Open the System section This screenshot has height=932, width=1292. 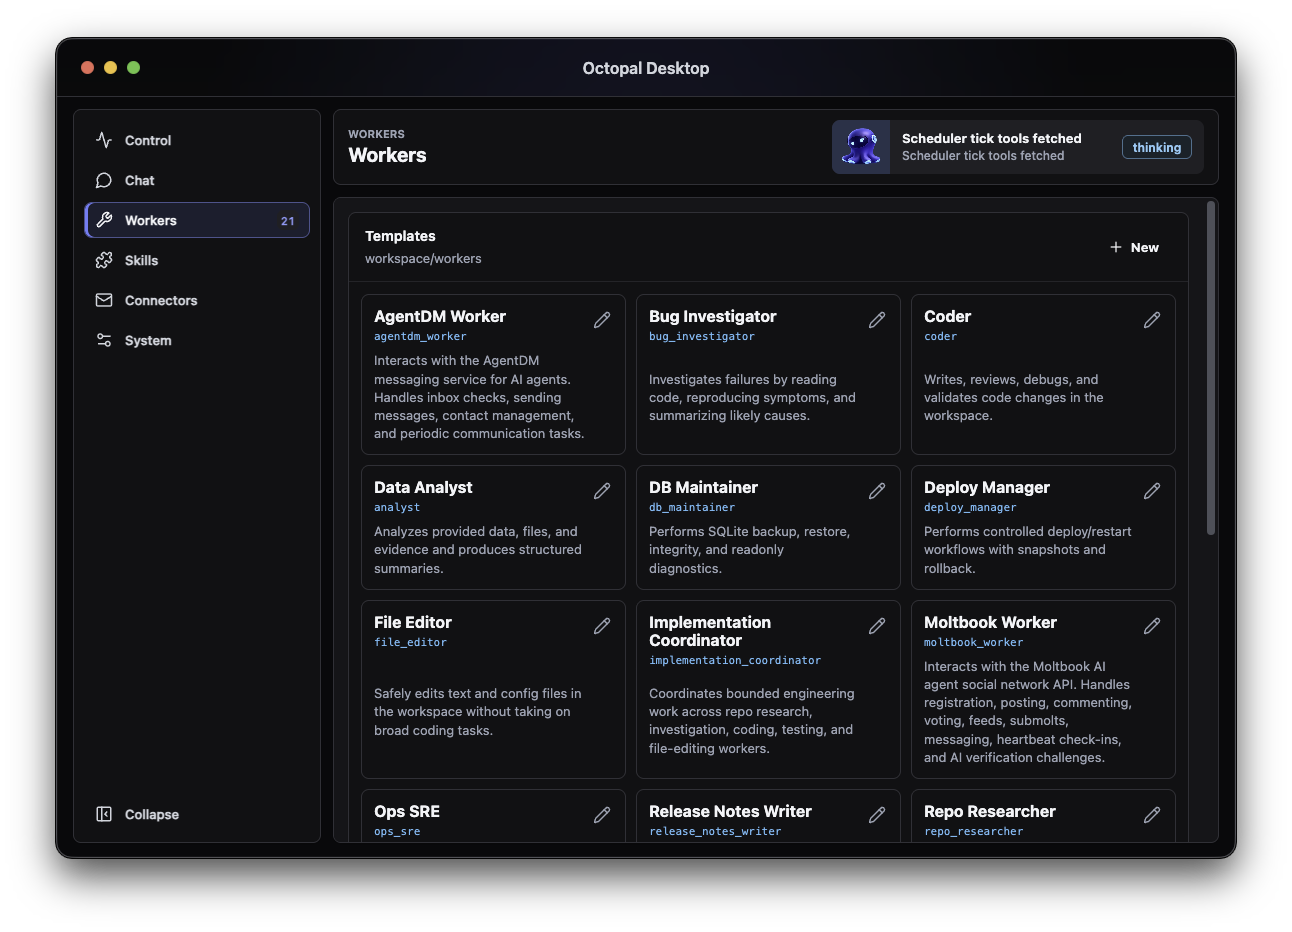pyautogui.click(x=197, y=340)
